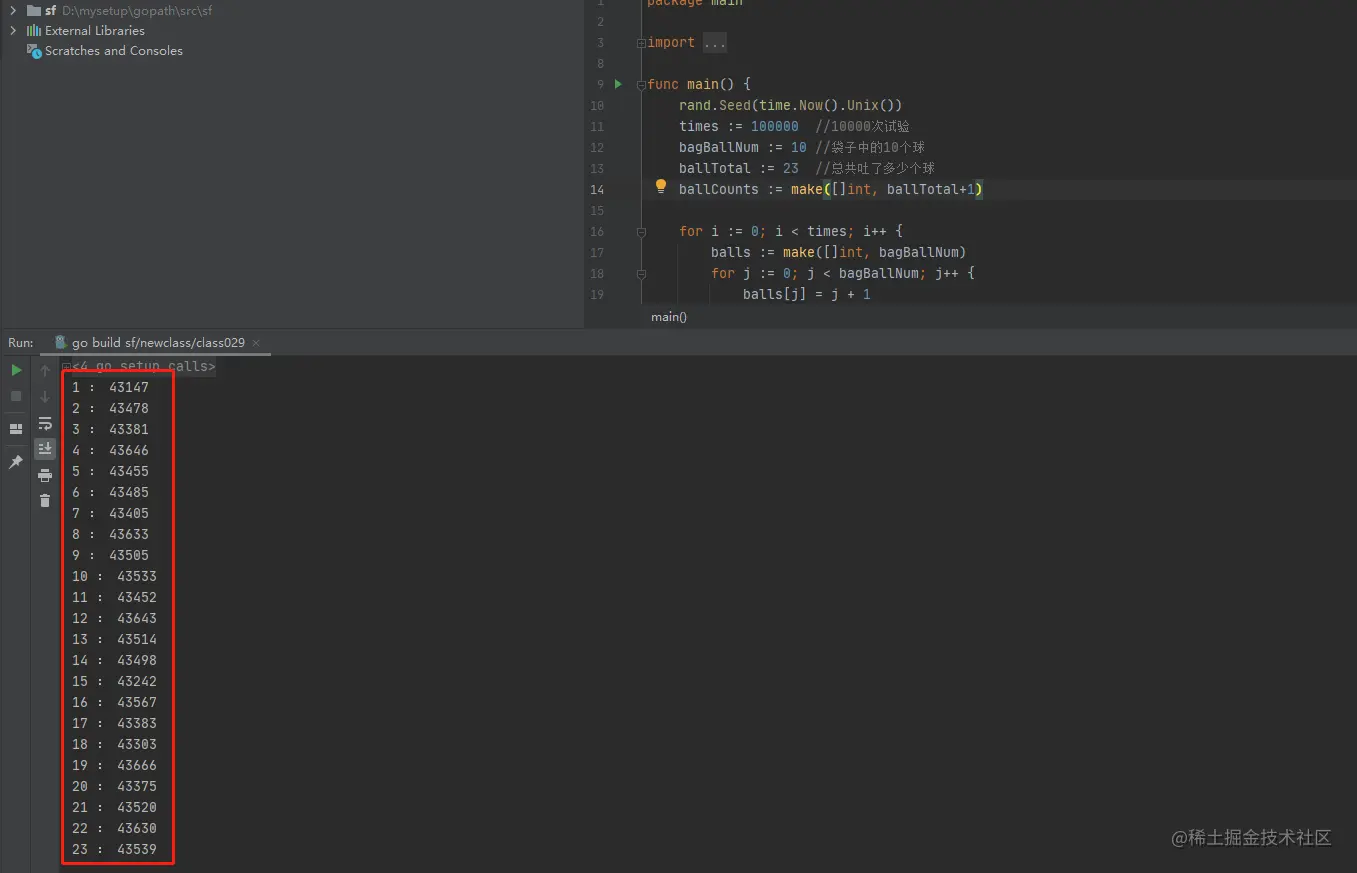1357x873 pixels.
Task: Clear console output with the trash icon
Action: pos(45,501)
